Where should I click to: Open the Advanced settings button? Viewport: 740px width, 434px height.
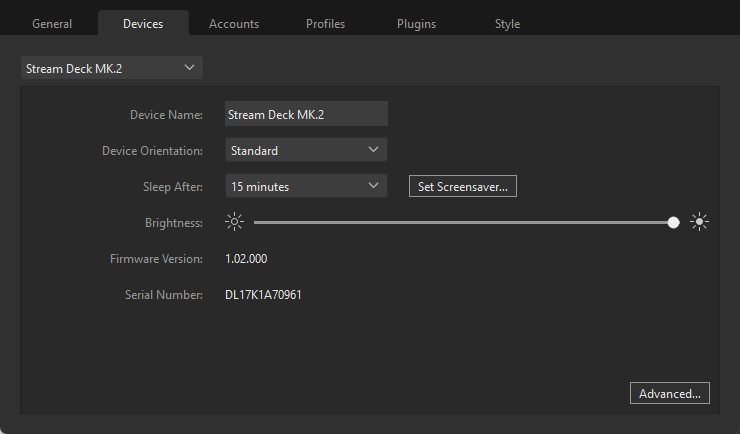[670, 393]
